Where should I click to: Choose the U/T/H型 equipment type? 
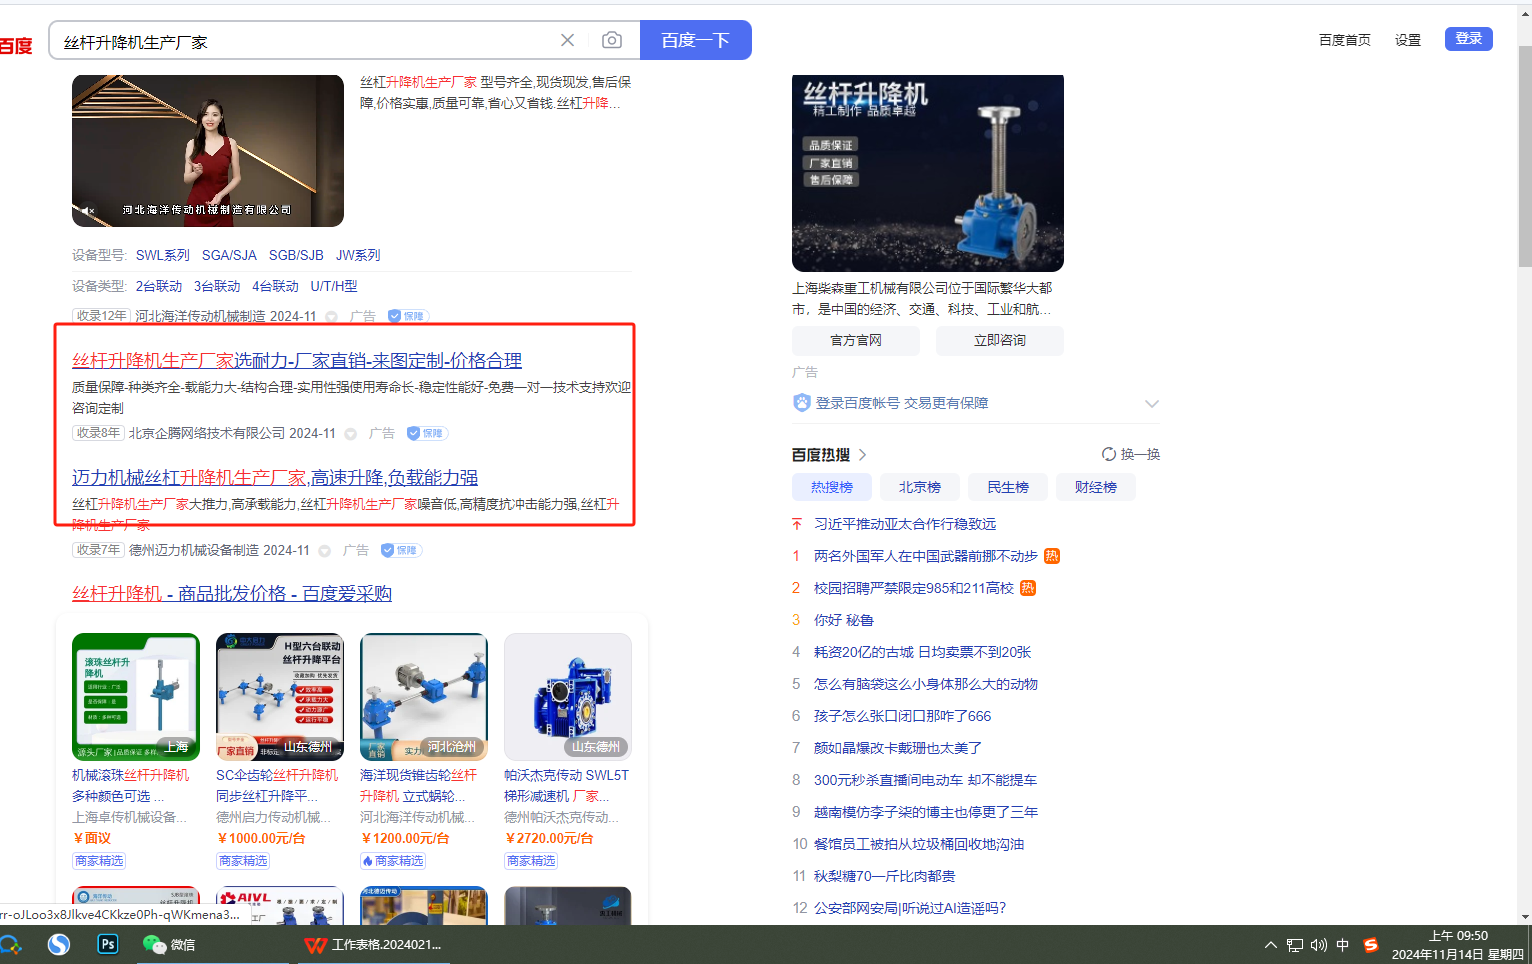pos(334,286)
